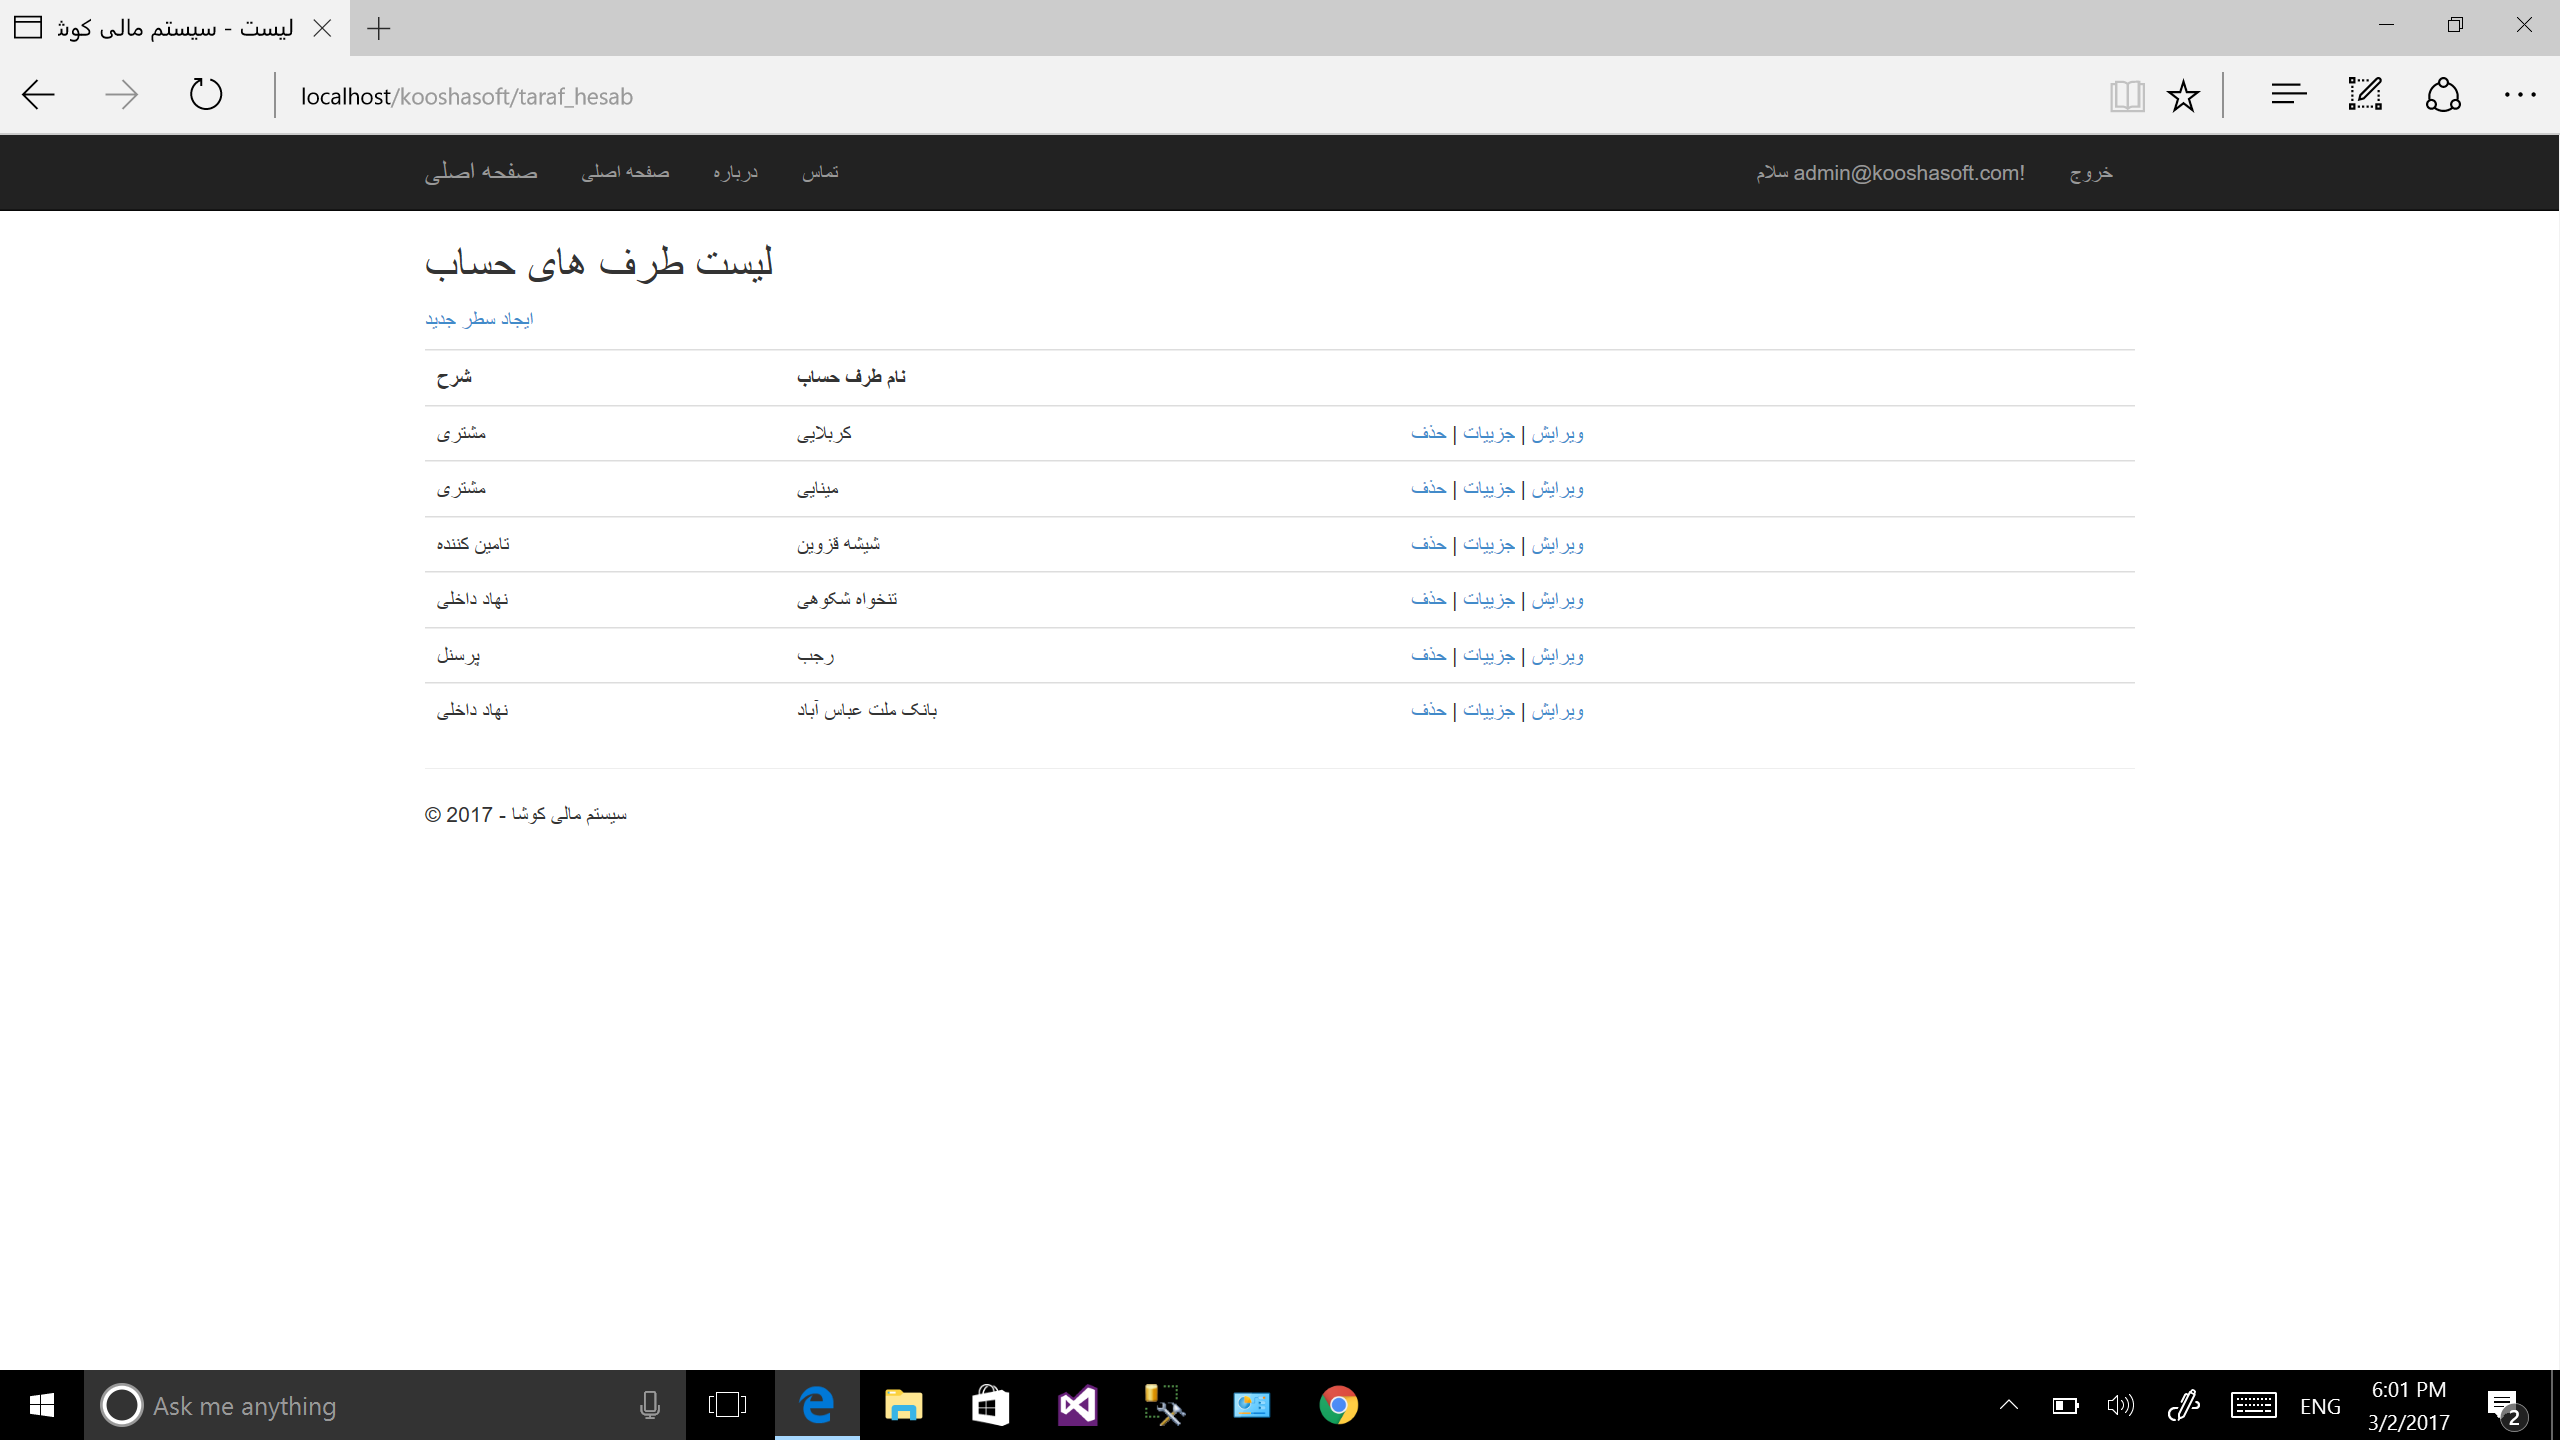
Task: Open Edge's More actions ellipsis menu
Action: click(2519, 95)
